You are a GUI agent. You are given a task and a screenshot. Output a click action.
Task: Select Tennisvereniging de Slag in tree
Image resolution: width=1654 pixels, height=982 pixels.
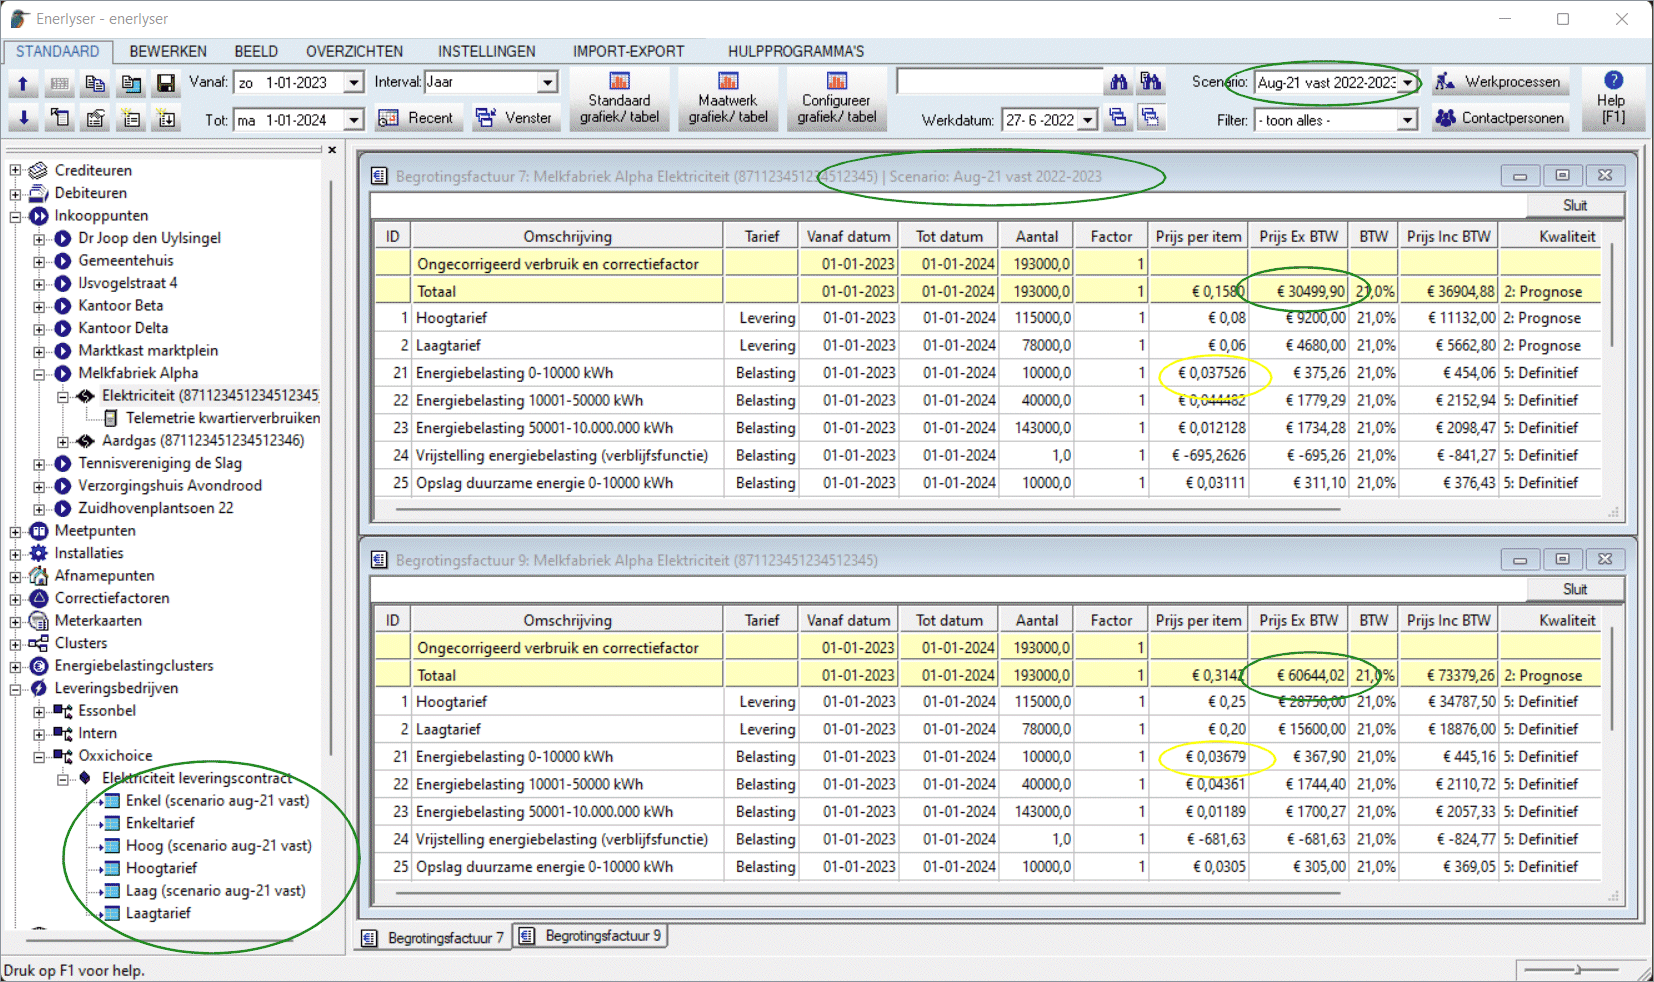coord(160,463)
